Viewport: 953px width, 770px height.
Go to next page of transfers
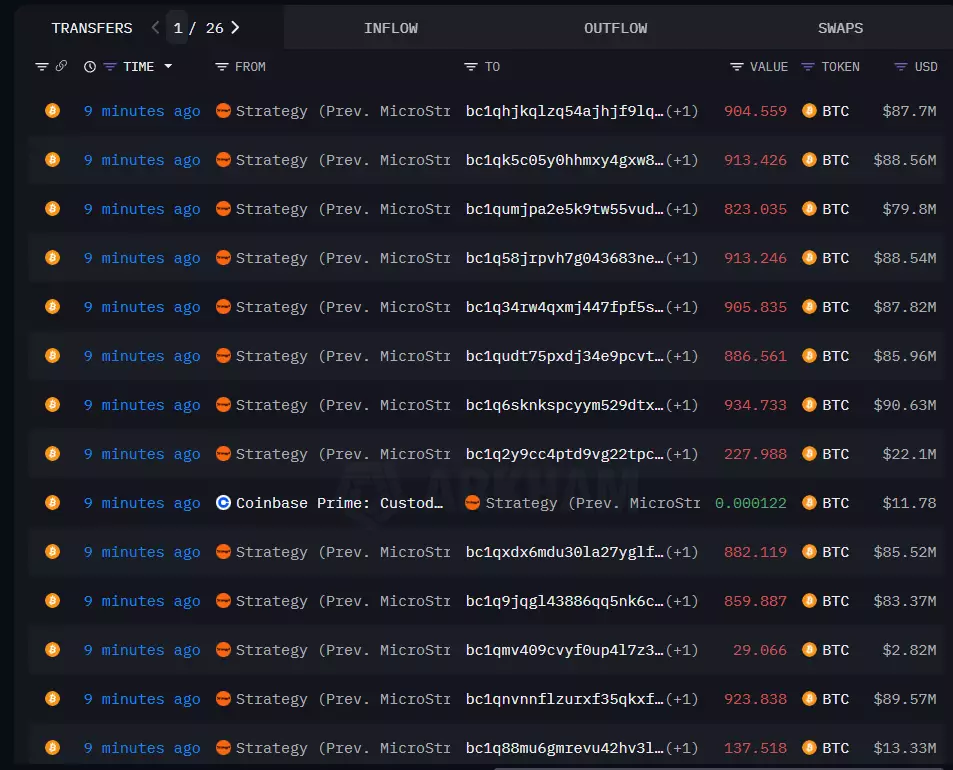click(x=235, y=28)
